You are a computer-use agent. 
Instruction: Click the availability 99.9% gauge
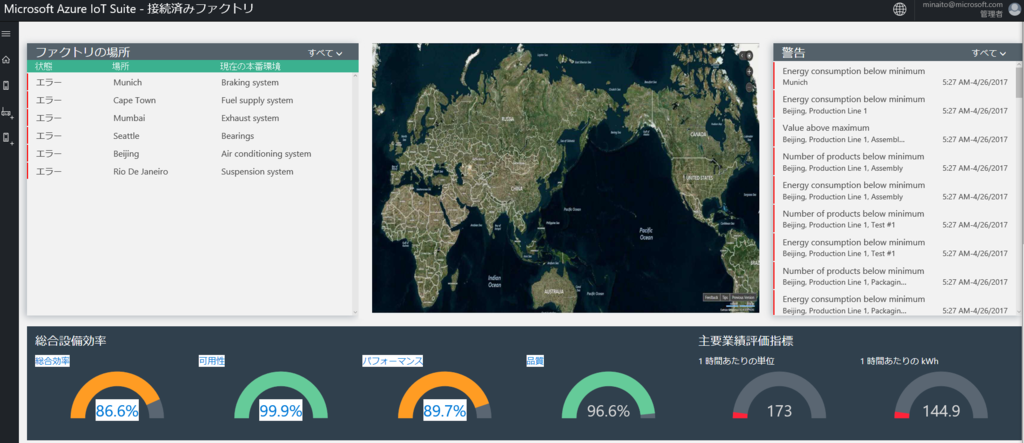281,395
